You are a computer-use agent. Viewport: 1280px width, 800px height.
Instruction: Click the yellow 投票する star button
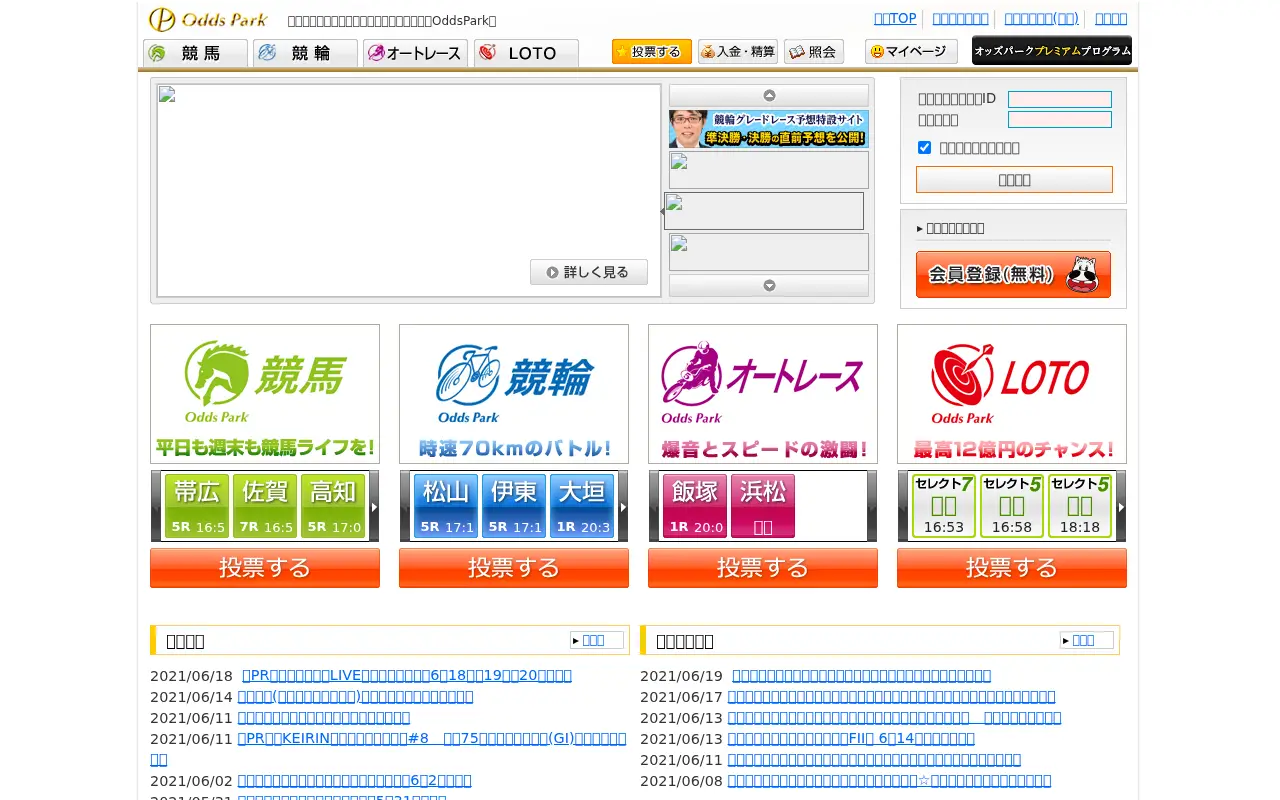pyautogui.click(x=652, y=51)
